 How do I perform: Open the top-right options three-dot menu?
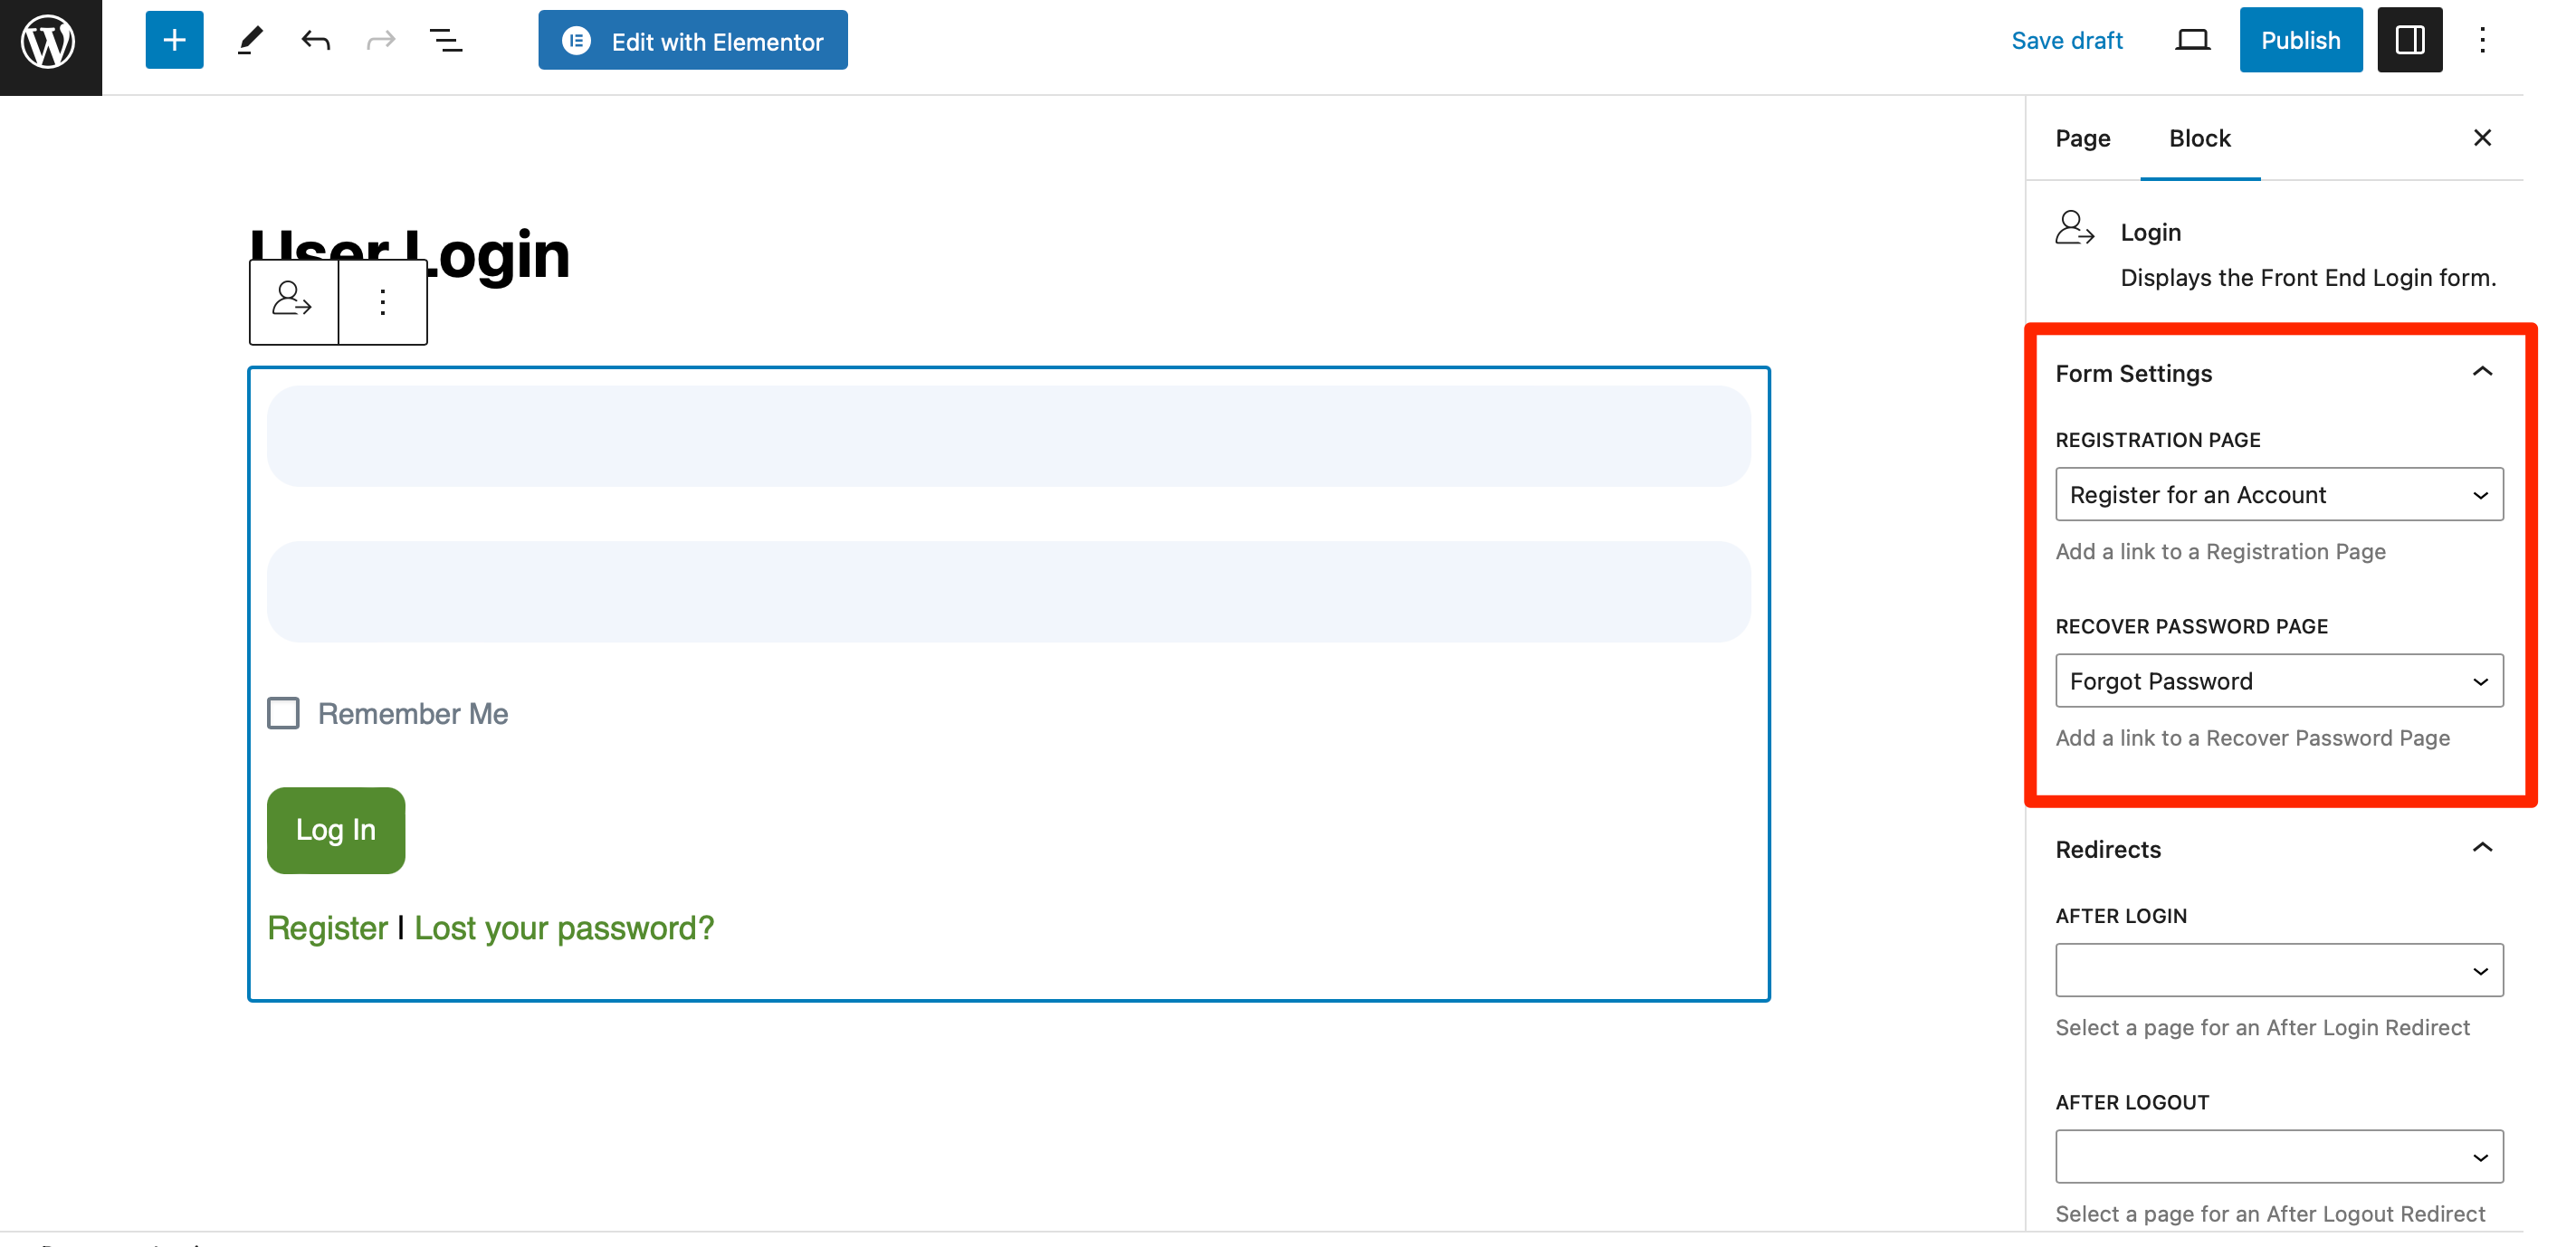pos(2482,40)
